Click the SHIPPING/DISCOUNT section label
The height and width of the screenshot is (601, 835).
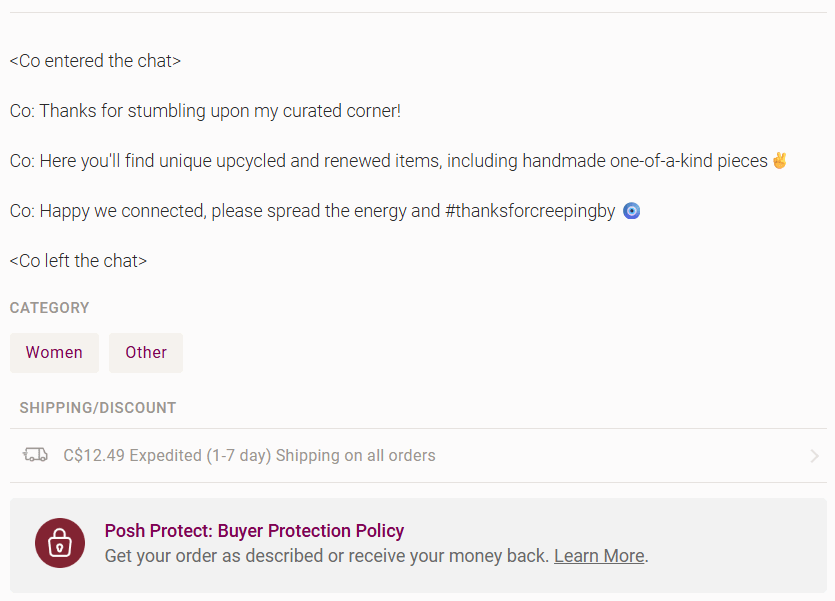pyautogui.click(x=97, y=408)
